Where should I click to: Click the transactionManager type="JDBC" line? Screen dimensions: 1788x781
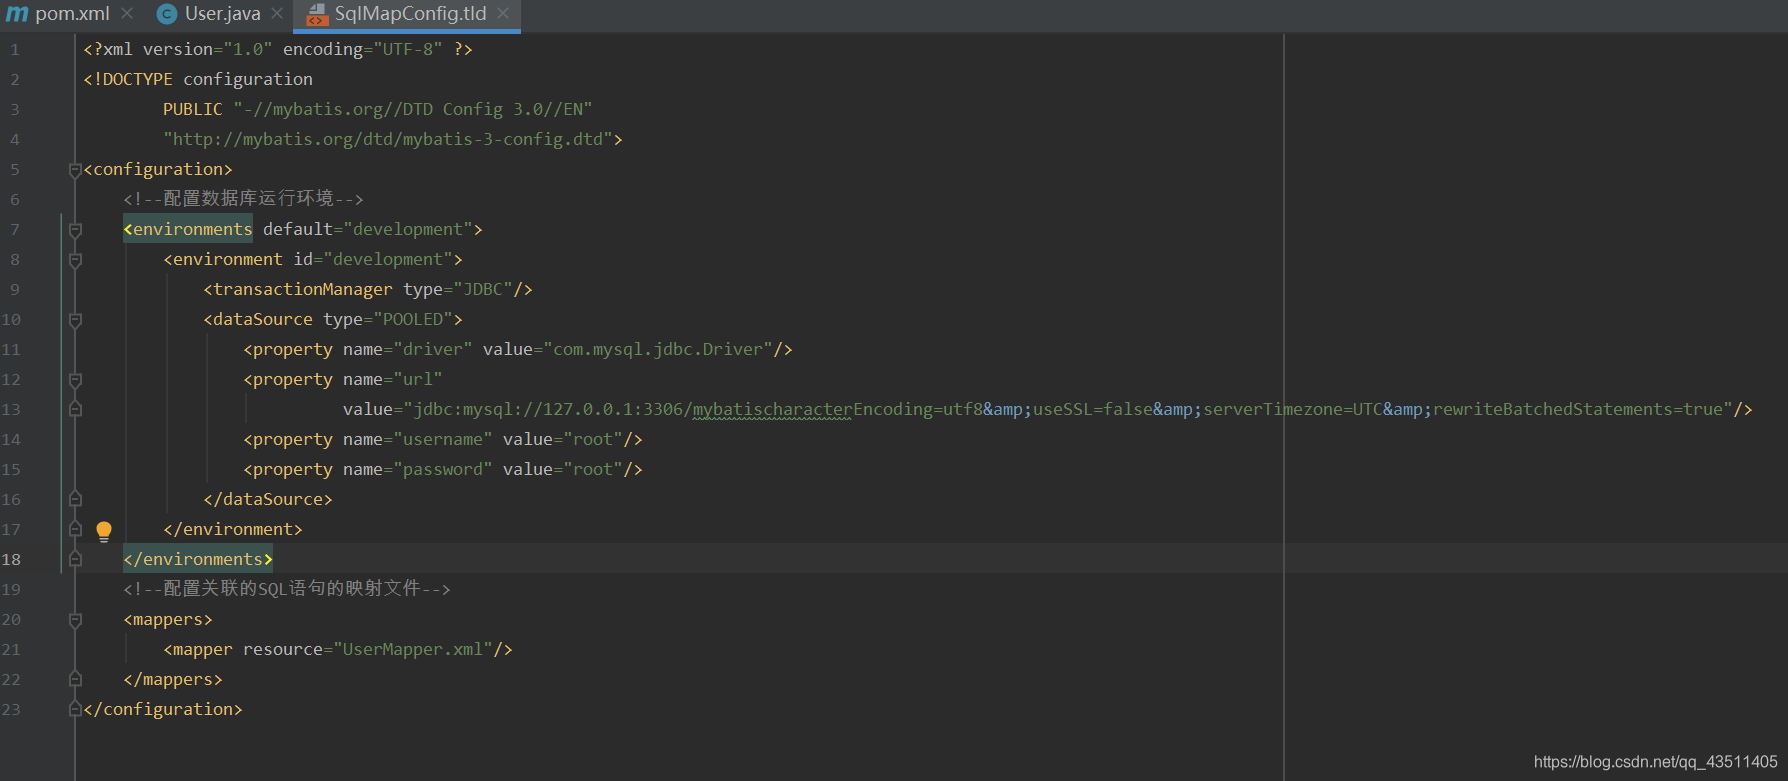[x=368, y=289]
